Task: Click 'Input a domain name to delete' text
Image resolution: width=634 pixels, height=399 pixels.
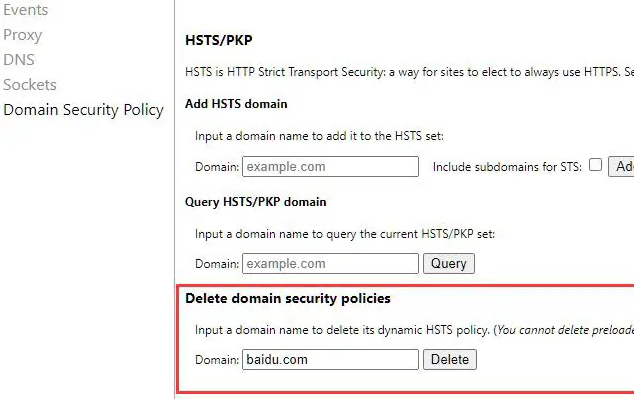Action: pos(414,330)
